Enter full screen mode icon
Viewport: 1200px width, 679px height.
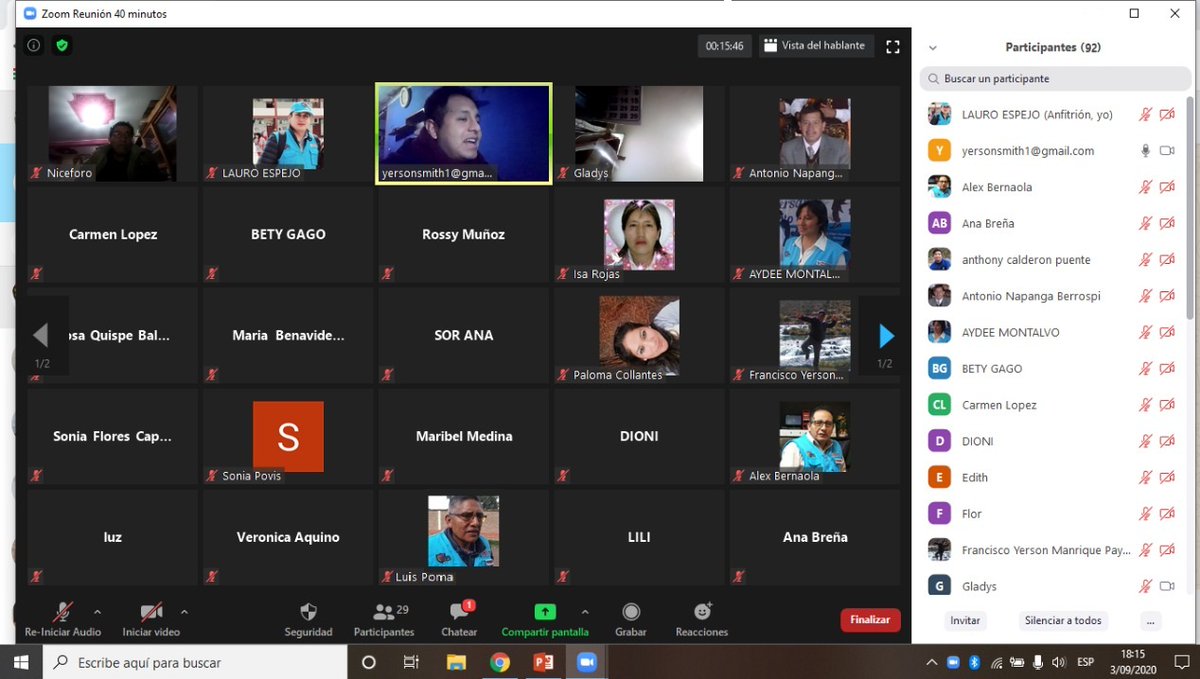click(x=893, y=46)
